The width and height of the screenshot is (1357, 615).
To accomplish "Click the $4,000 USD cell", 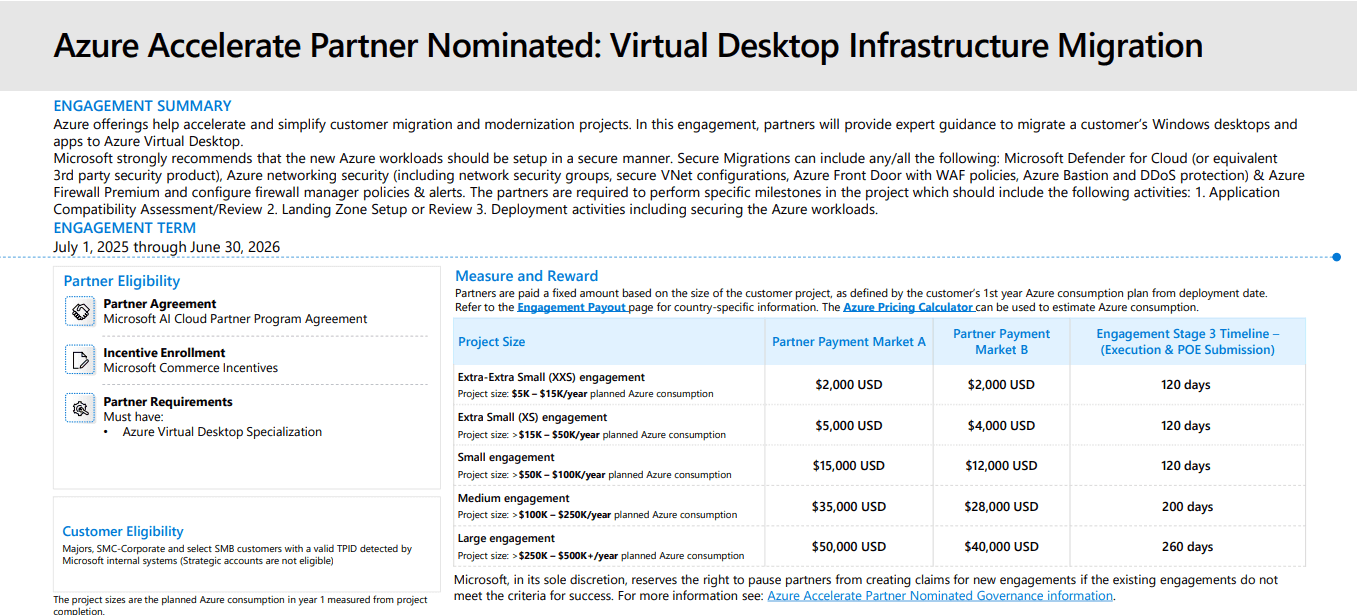I will coord(1001,426).
